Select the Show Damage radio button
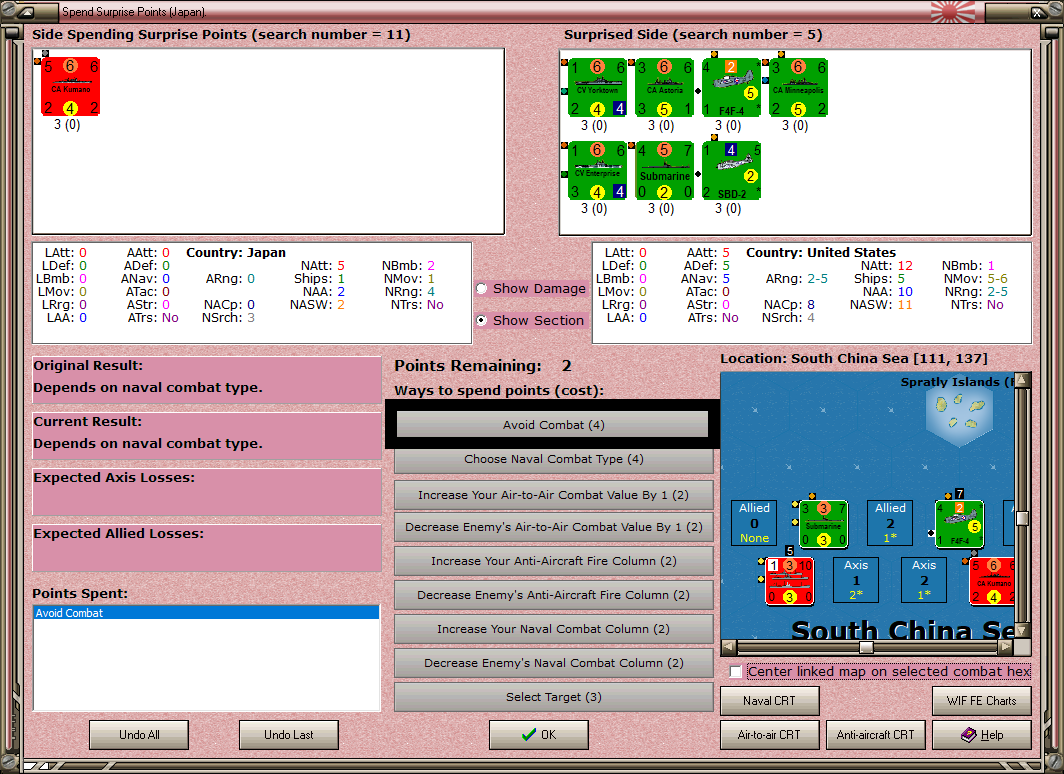The width and height of the screenshot is (1064, 774). pos(482,289)
